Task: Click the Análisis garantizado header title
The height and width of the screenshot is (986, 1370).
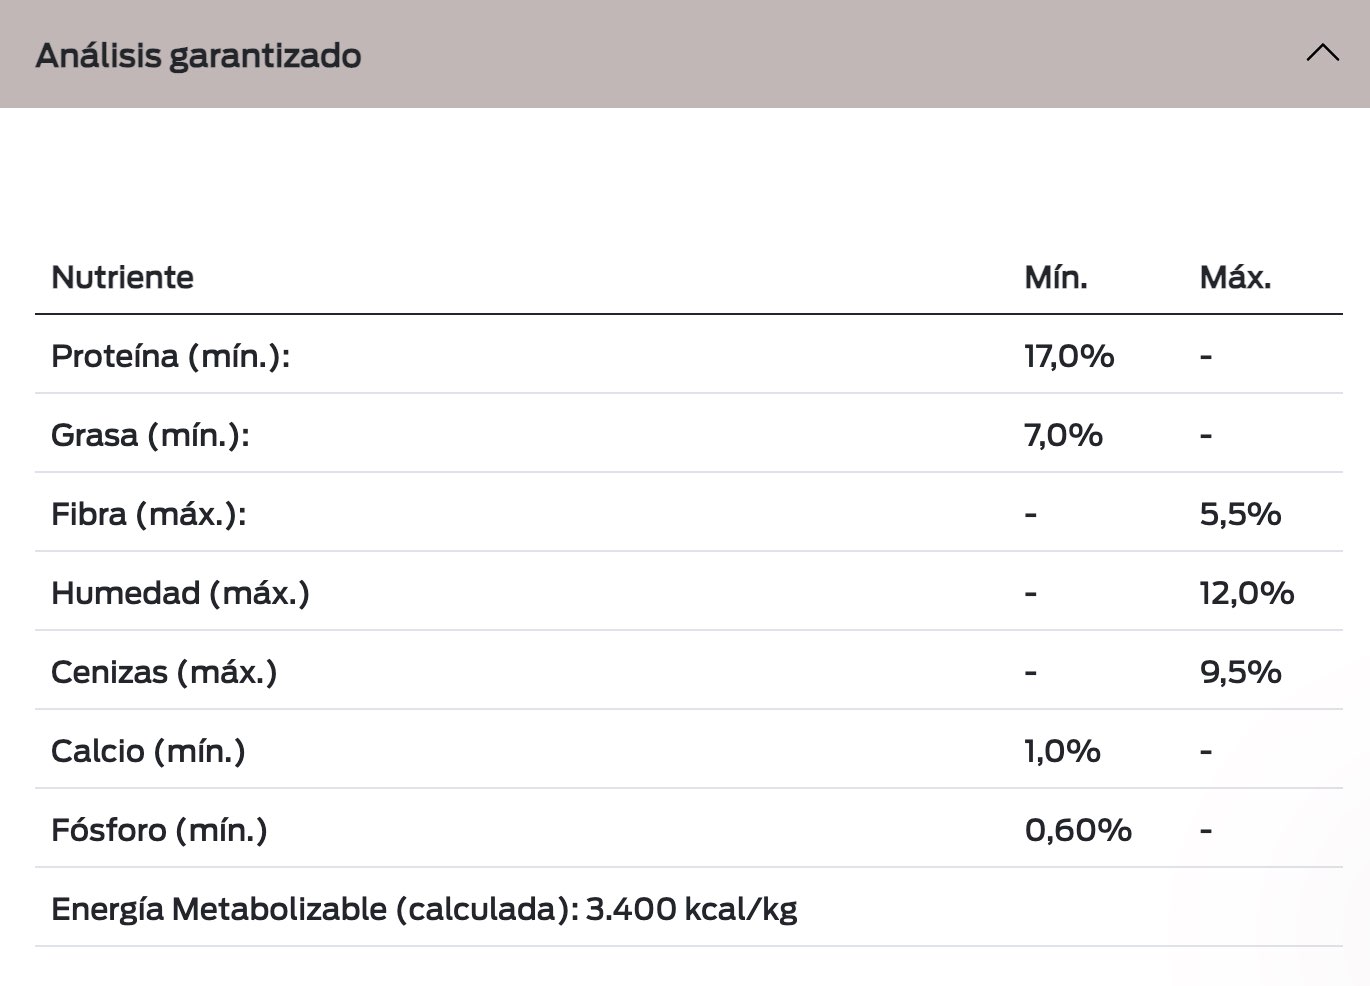Action: click(198, 55)
